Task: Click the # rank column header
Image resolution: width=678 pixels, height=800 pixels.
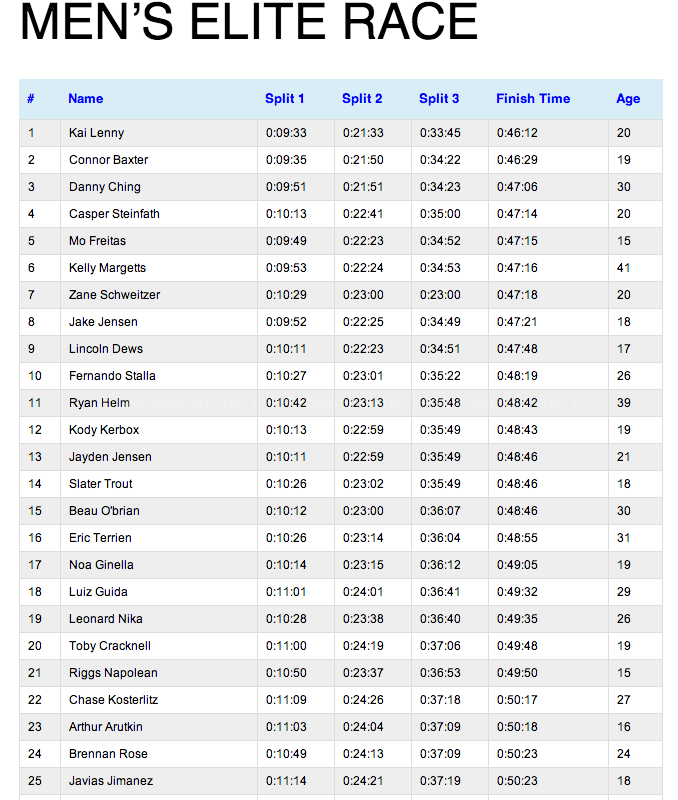Action: tap(31, 99)
